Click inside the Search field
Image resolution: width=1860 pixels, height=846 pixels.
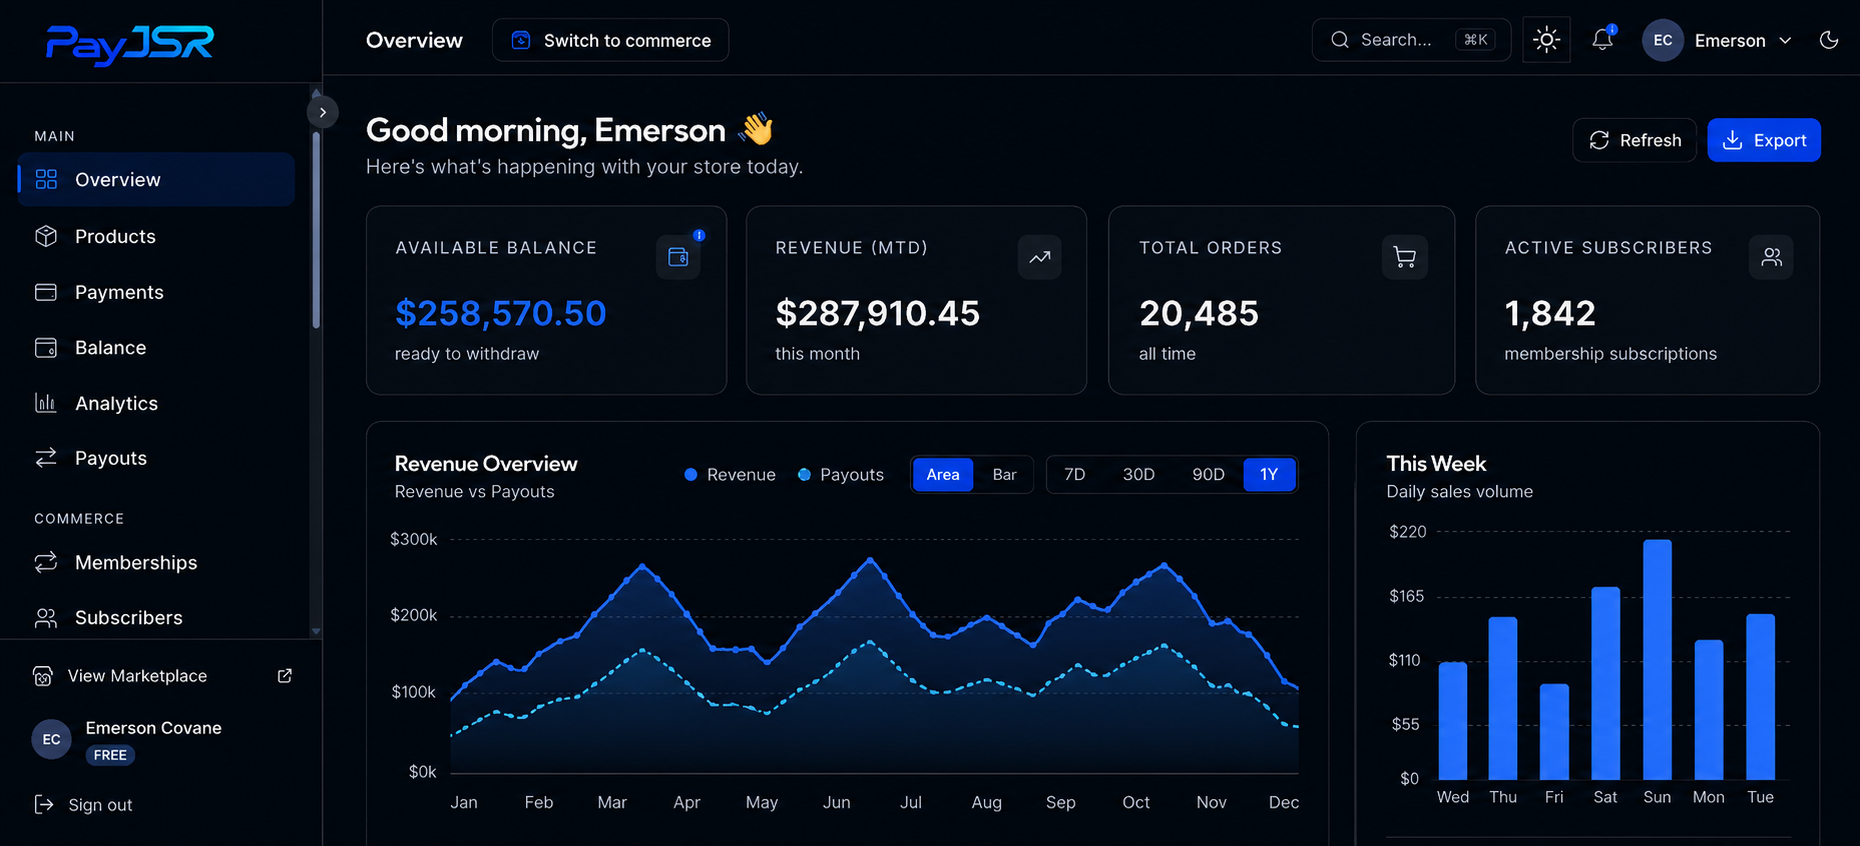1411,40
